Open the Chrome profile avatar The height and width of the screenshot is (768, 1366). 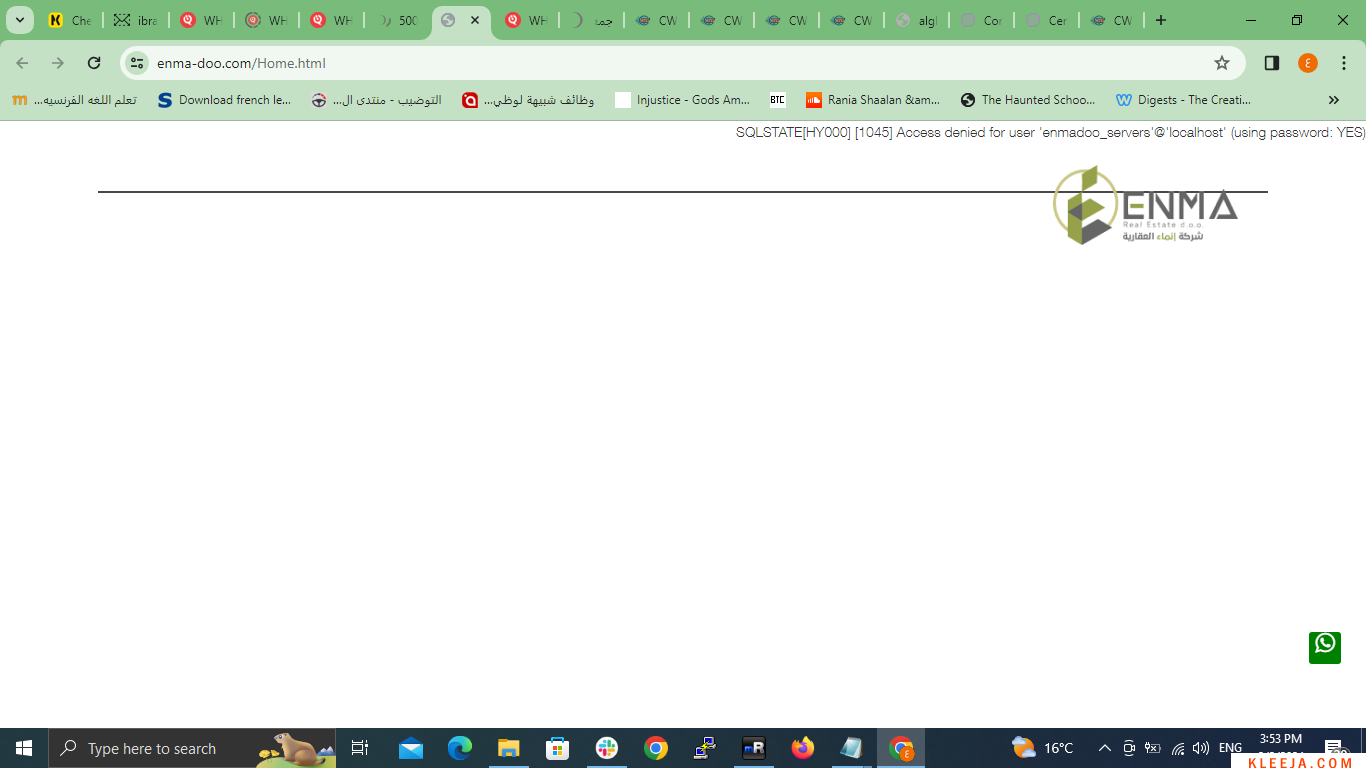coord(1308,63)
